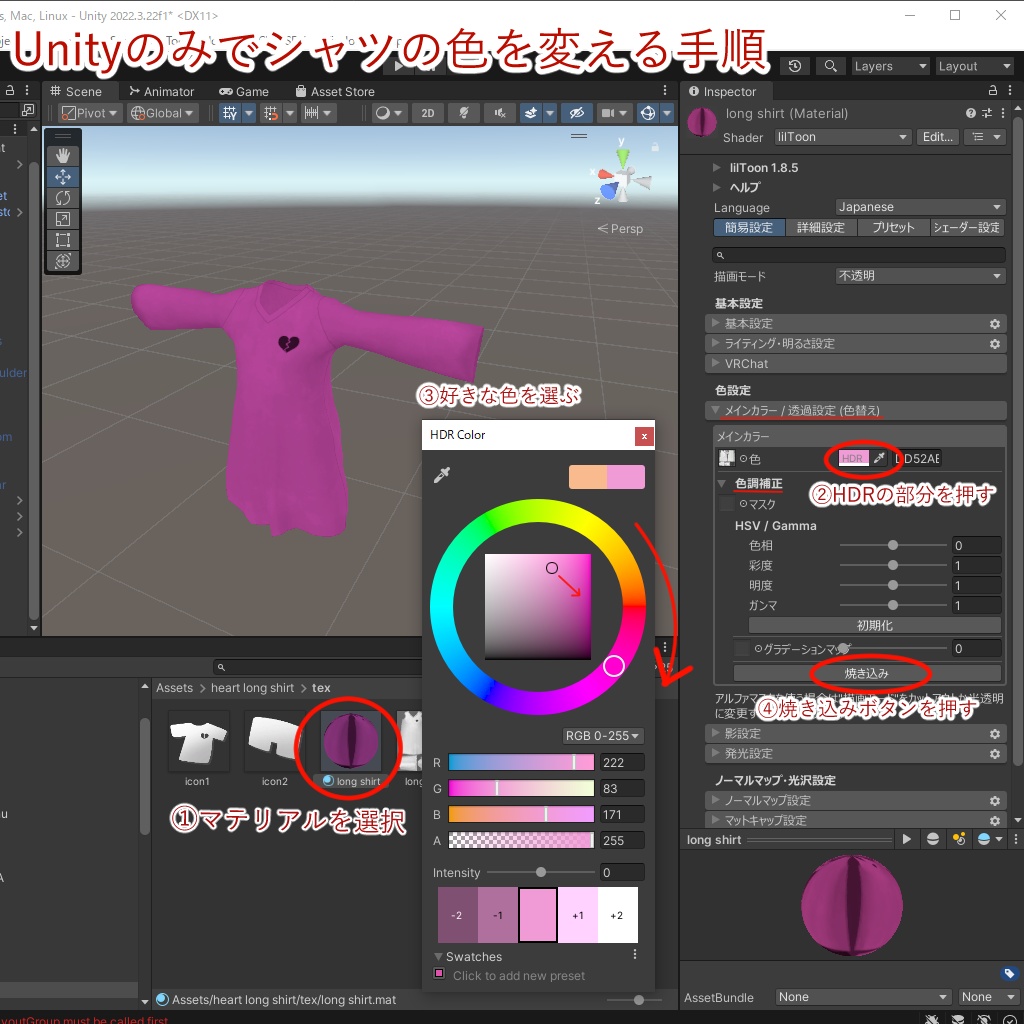Toggle preview lighting icon
This screenshot has width=1024, height=1024.
click(959, 839)
